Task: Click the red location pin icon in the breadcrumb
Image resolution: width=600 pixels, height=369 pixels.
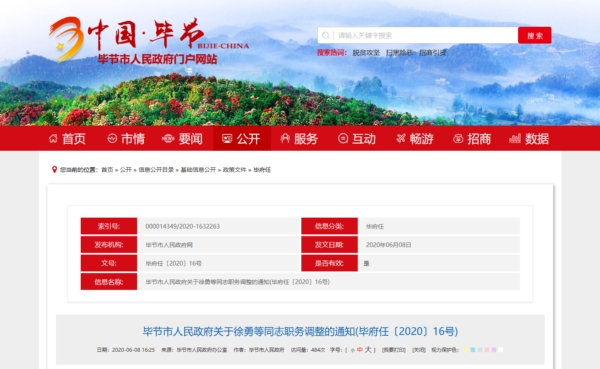Action: pos(54,170)
